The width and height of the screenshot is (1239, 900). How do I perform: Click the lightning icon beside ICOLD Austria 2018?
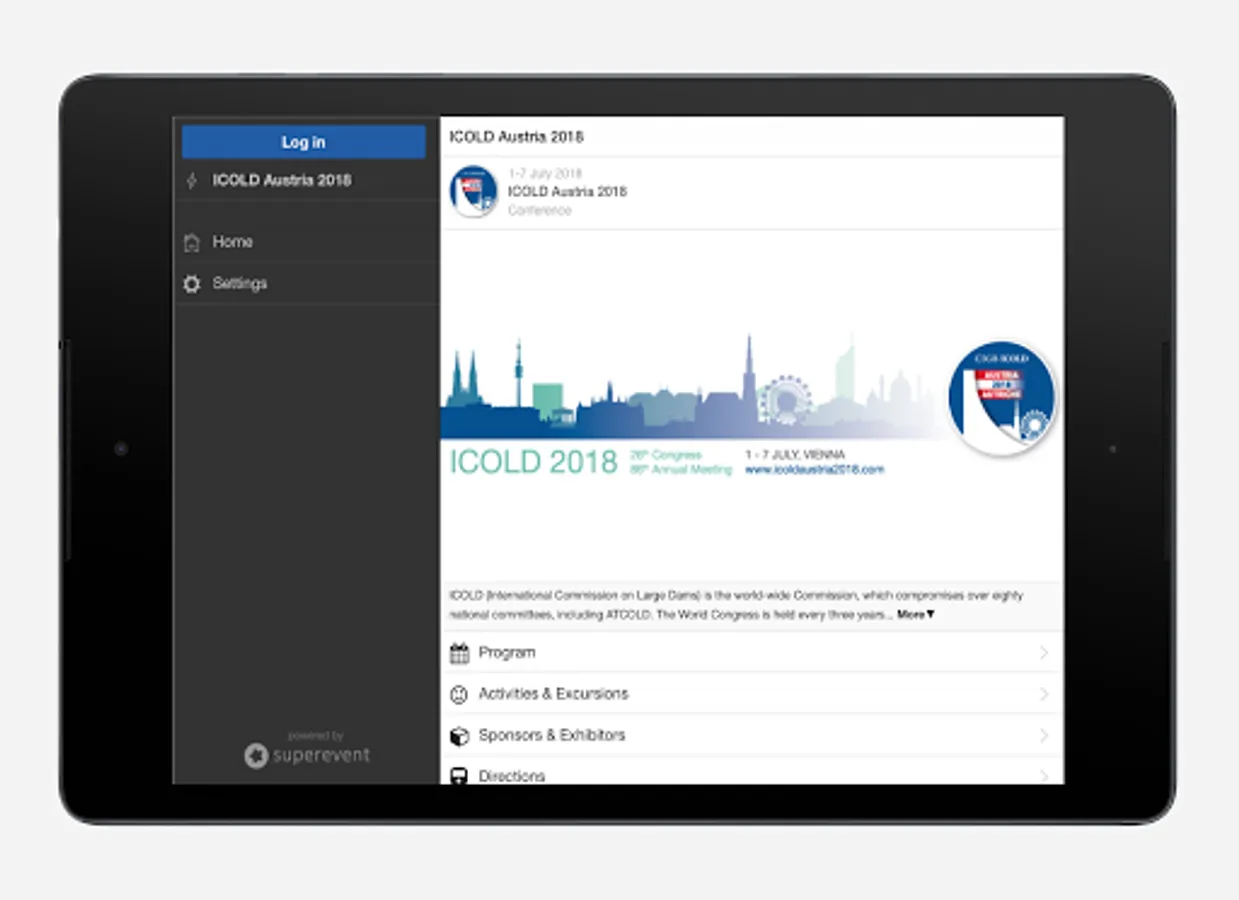coord(192,181)
